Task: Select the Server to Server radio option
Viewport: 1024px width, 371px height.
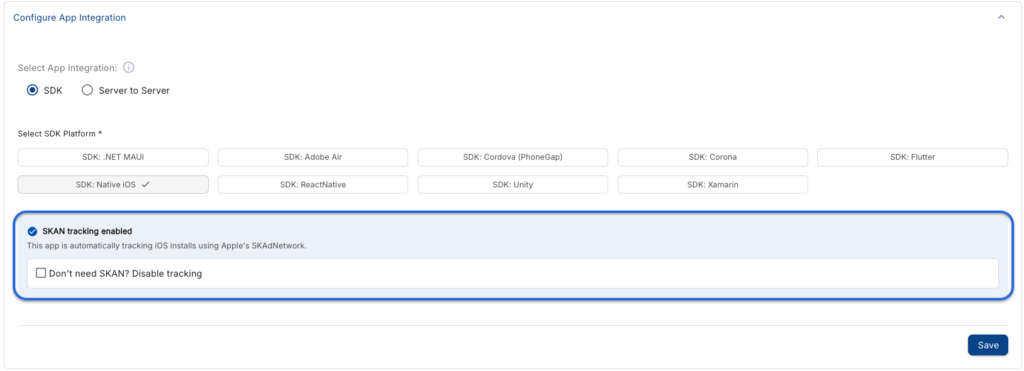Action: [88, 91]
